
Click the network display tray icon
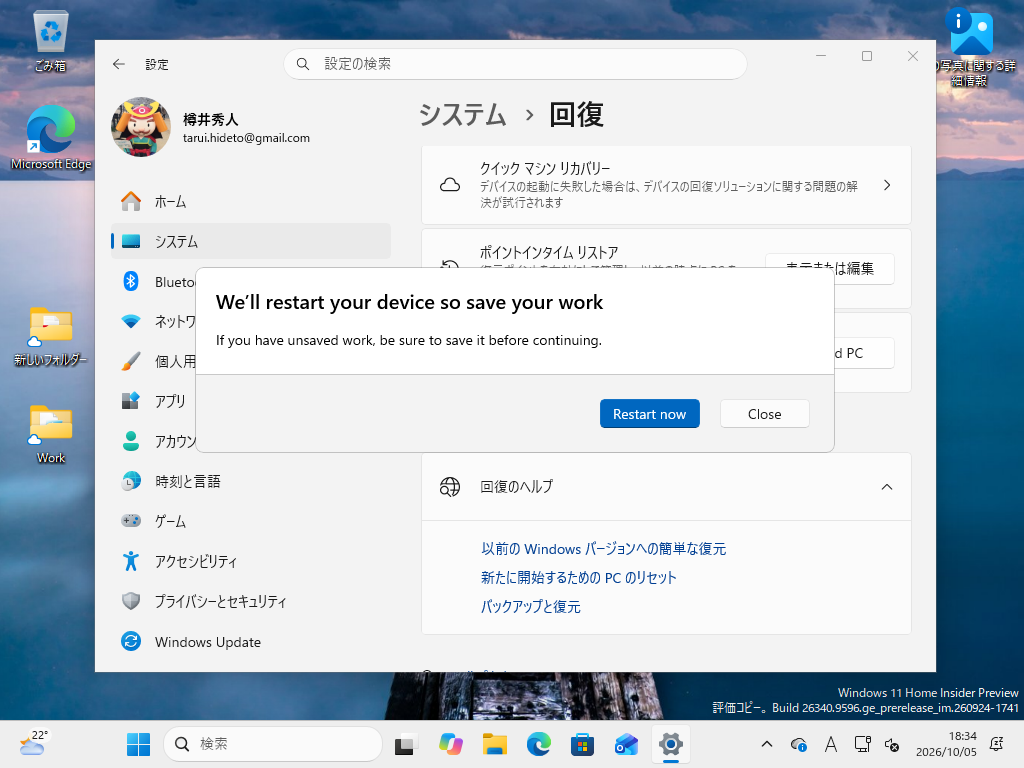tap(862, 744)
